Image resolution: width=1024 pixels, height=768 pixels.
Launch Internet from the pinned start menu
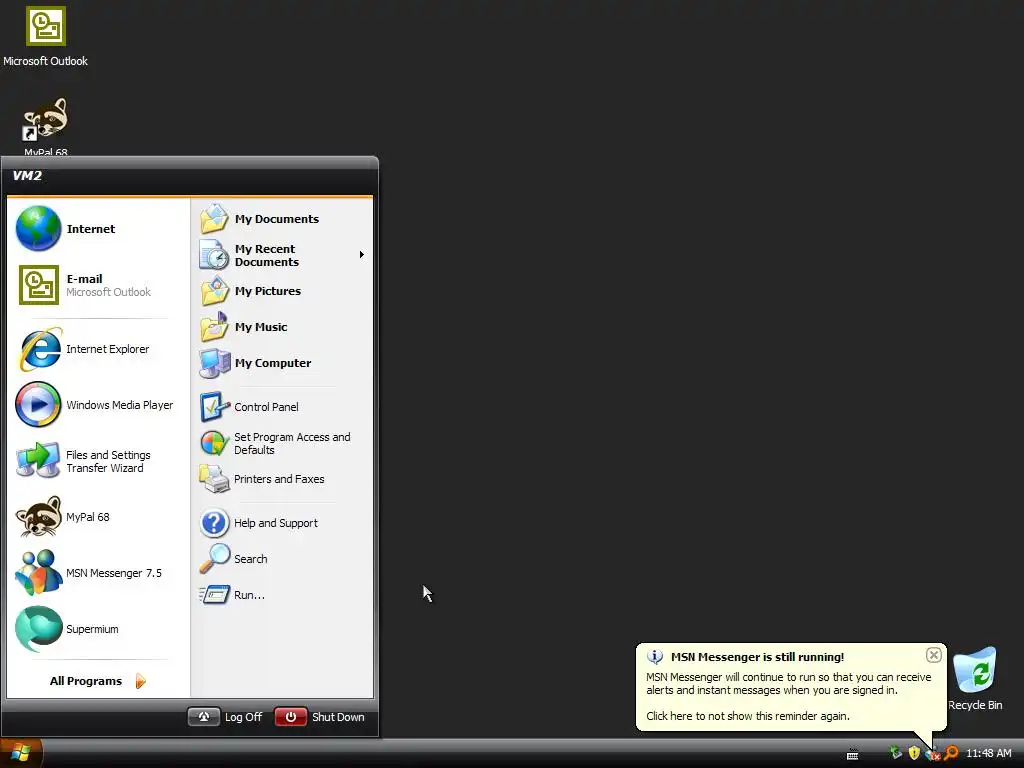pyautogui.click(x=98, y=229)
